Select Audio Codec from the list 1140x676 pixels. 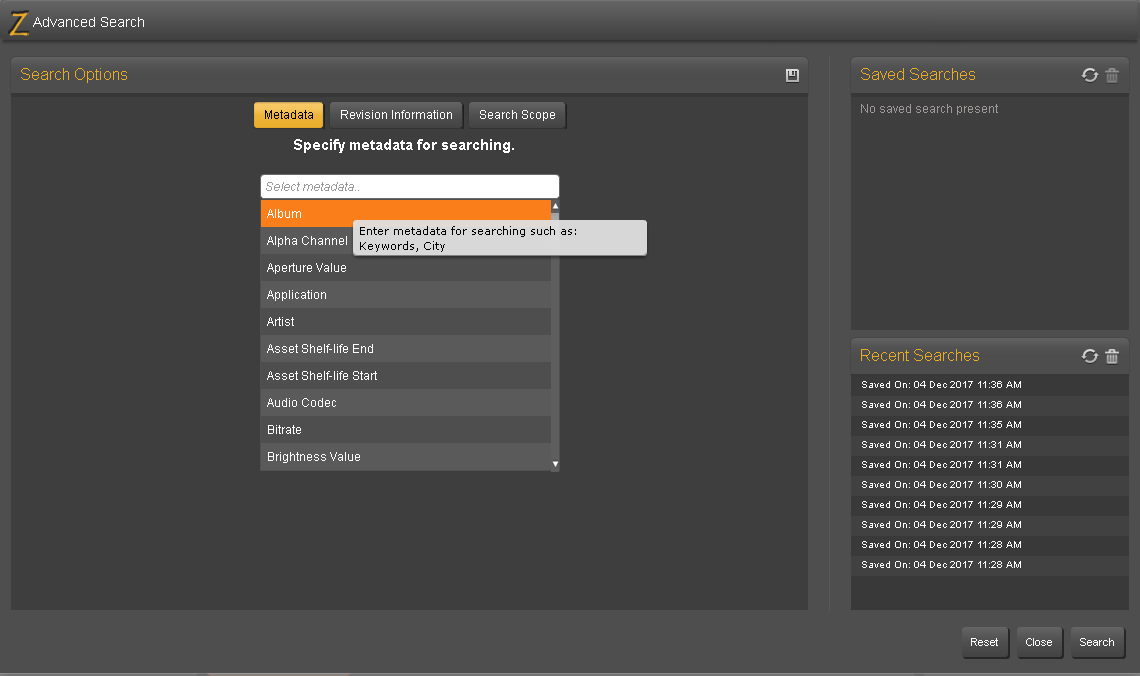click(x=406, y=402)
